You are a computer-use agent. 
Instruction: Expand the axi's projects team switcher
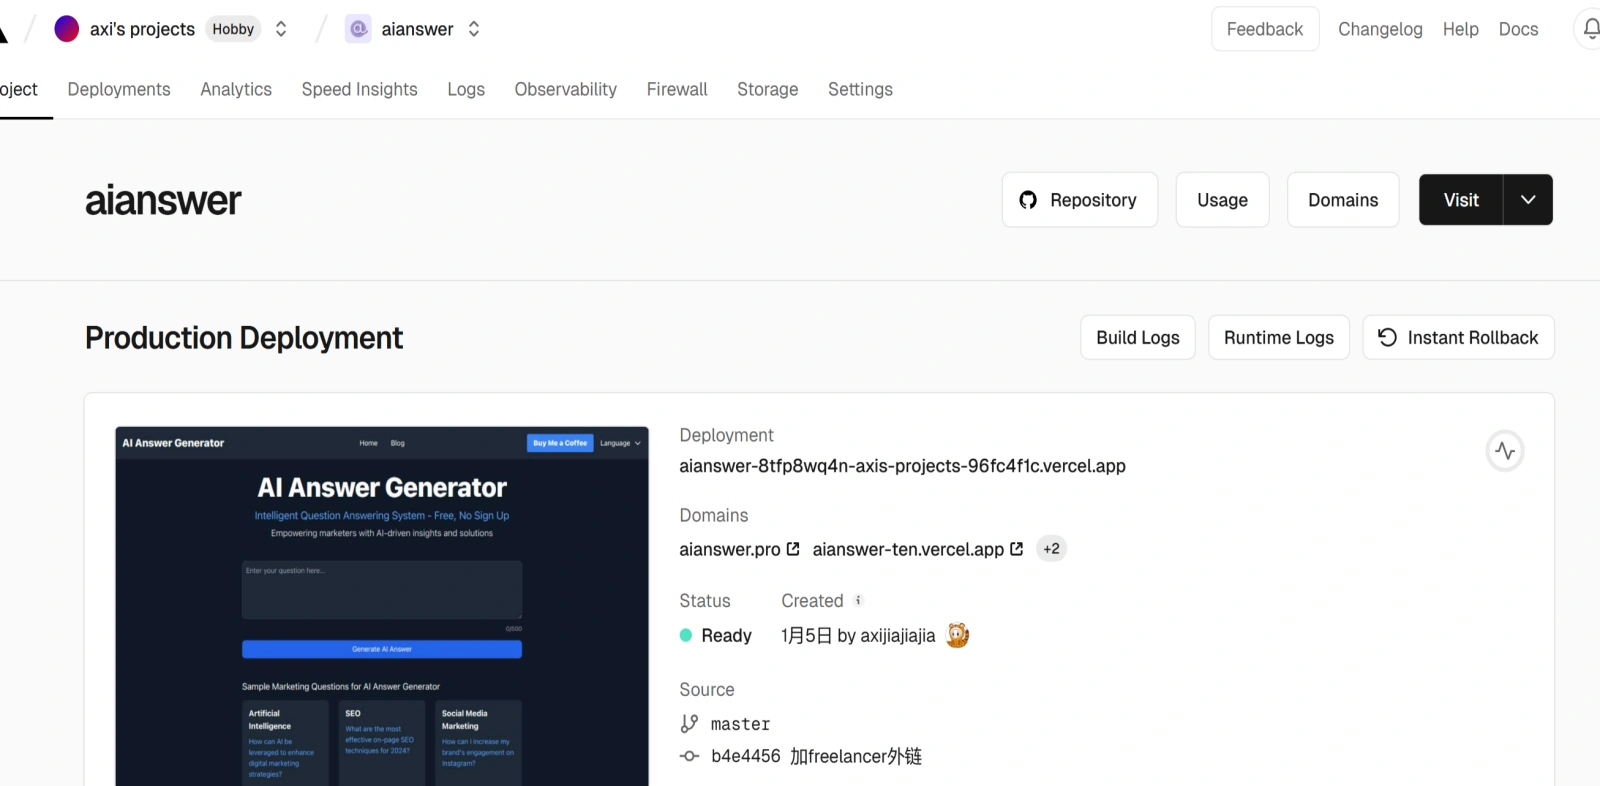pyautogui.click(x=281, y=29)
